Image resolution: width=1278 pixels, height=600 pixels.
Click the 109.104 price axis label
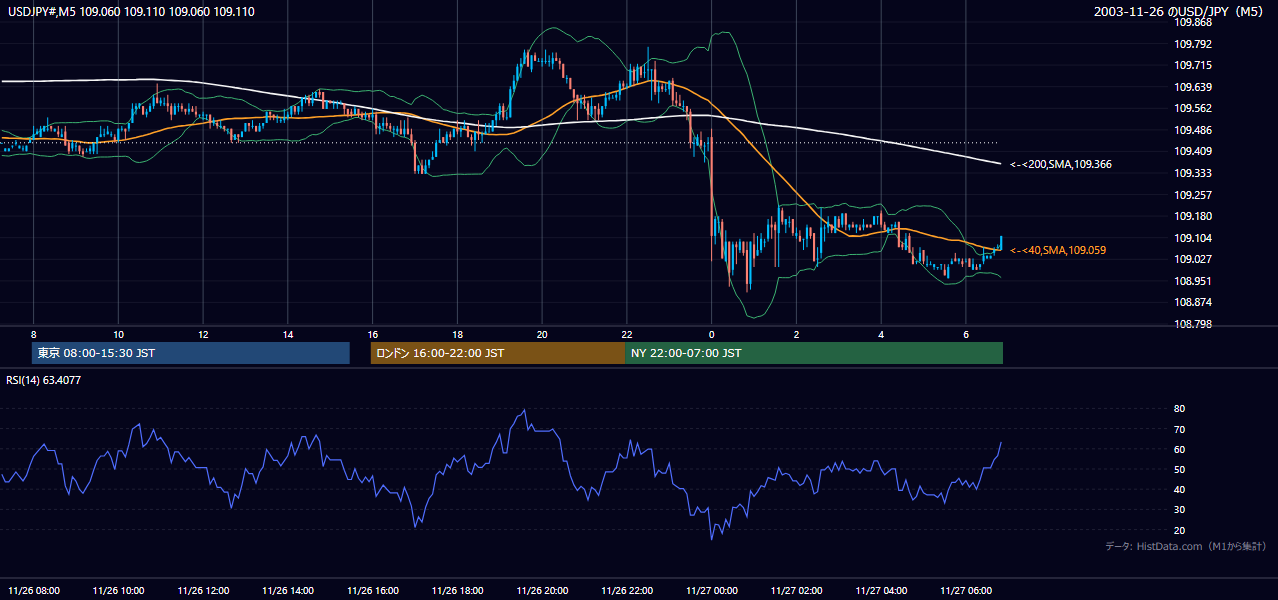[1192, 238]
